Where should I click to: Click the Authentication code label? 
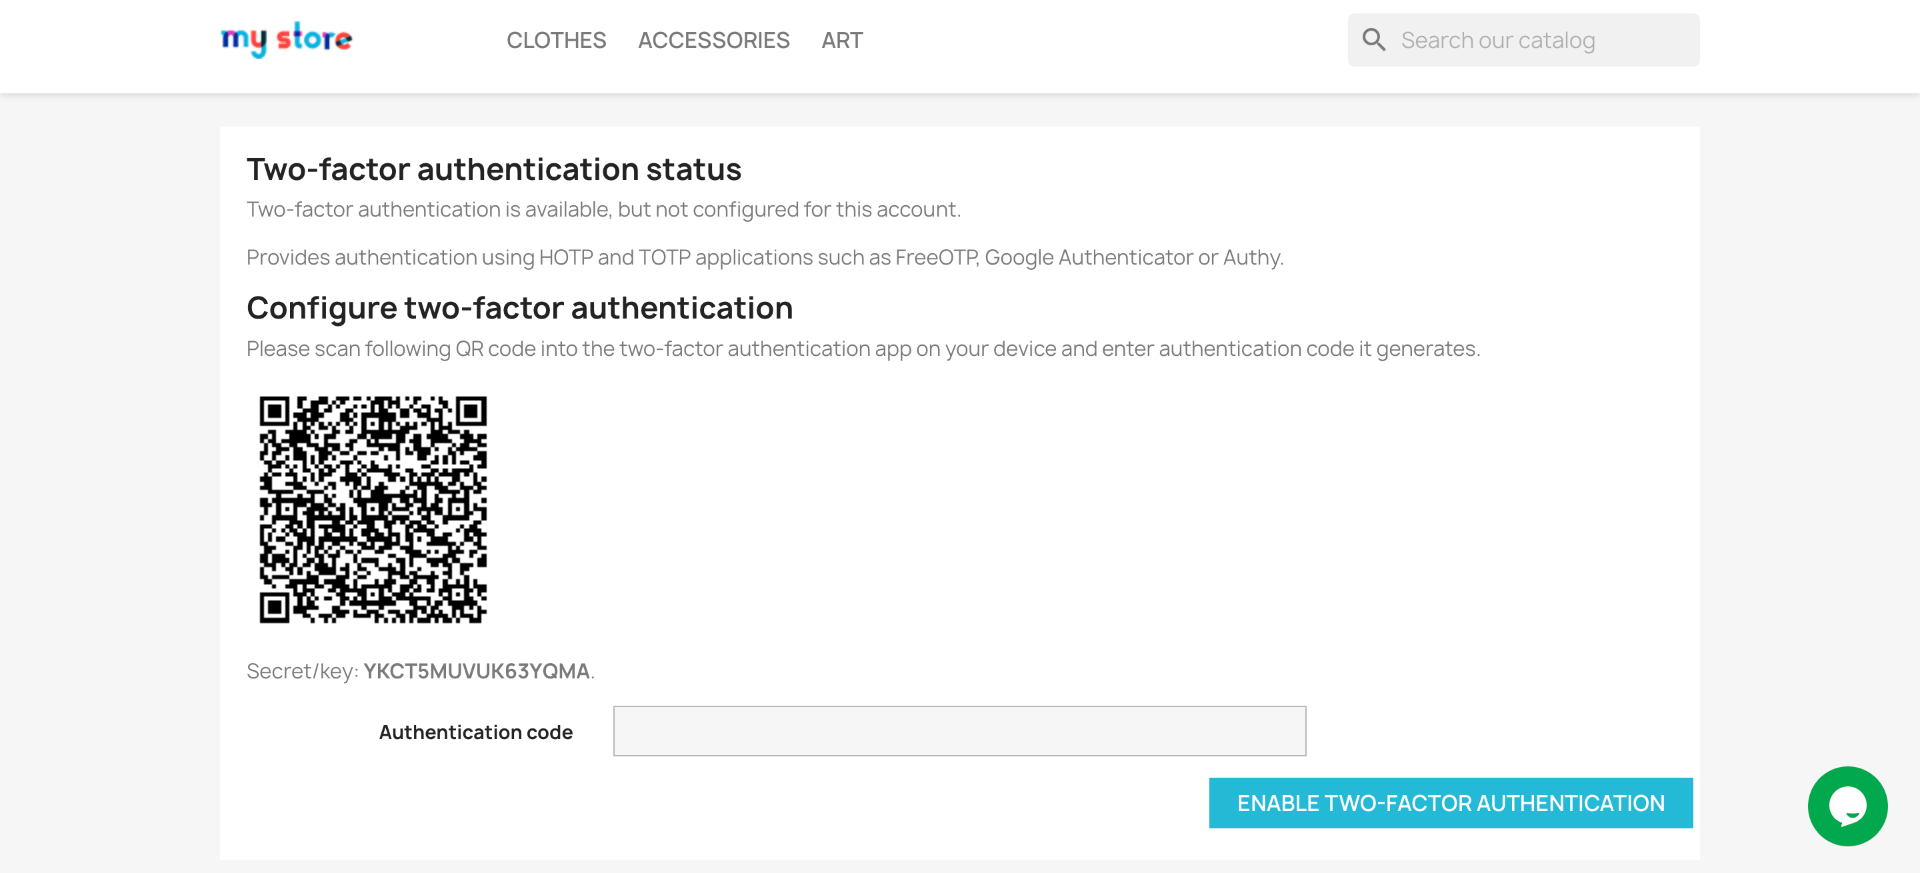[476, 732]
